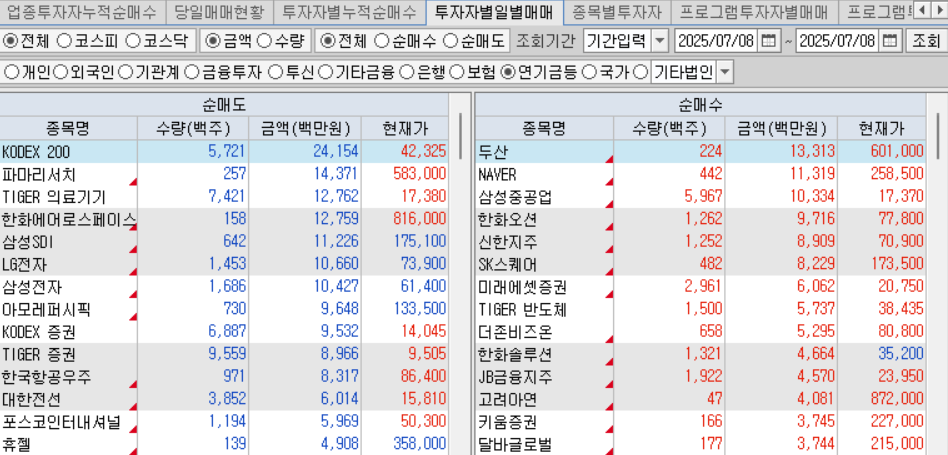Image resolution: width=948 pixels, height=455 pixels.
Task: Click the 조회 search button
Action: [926, 41]
